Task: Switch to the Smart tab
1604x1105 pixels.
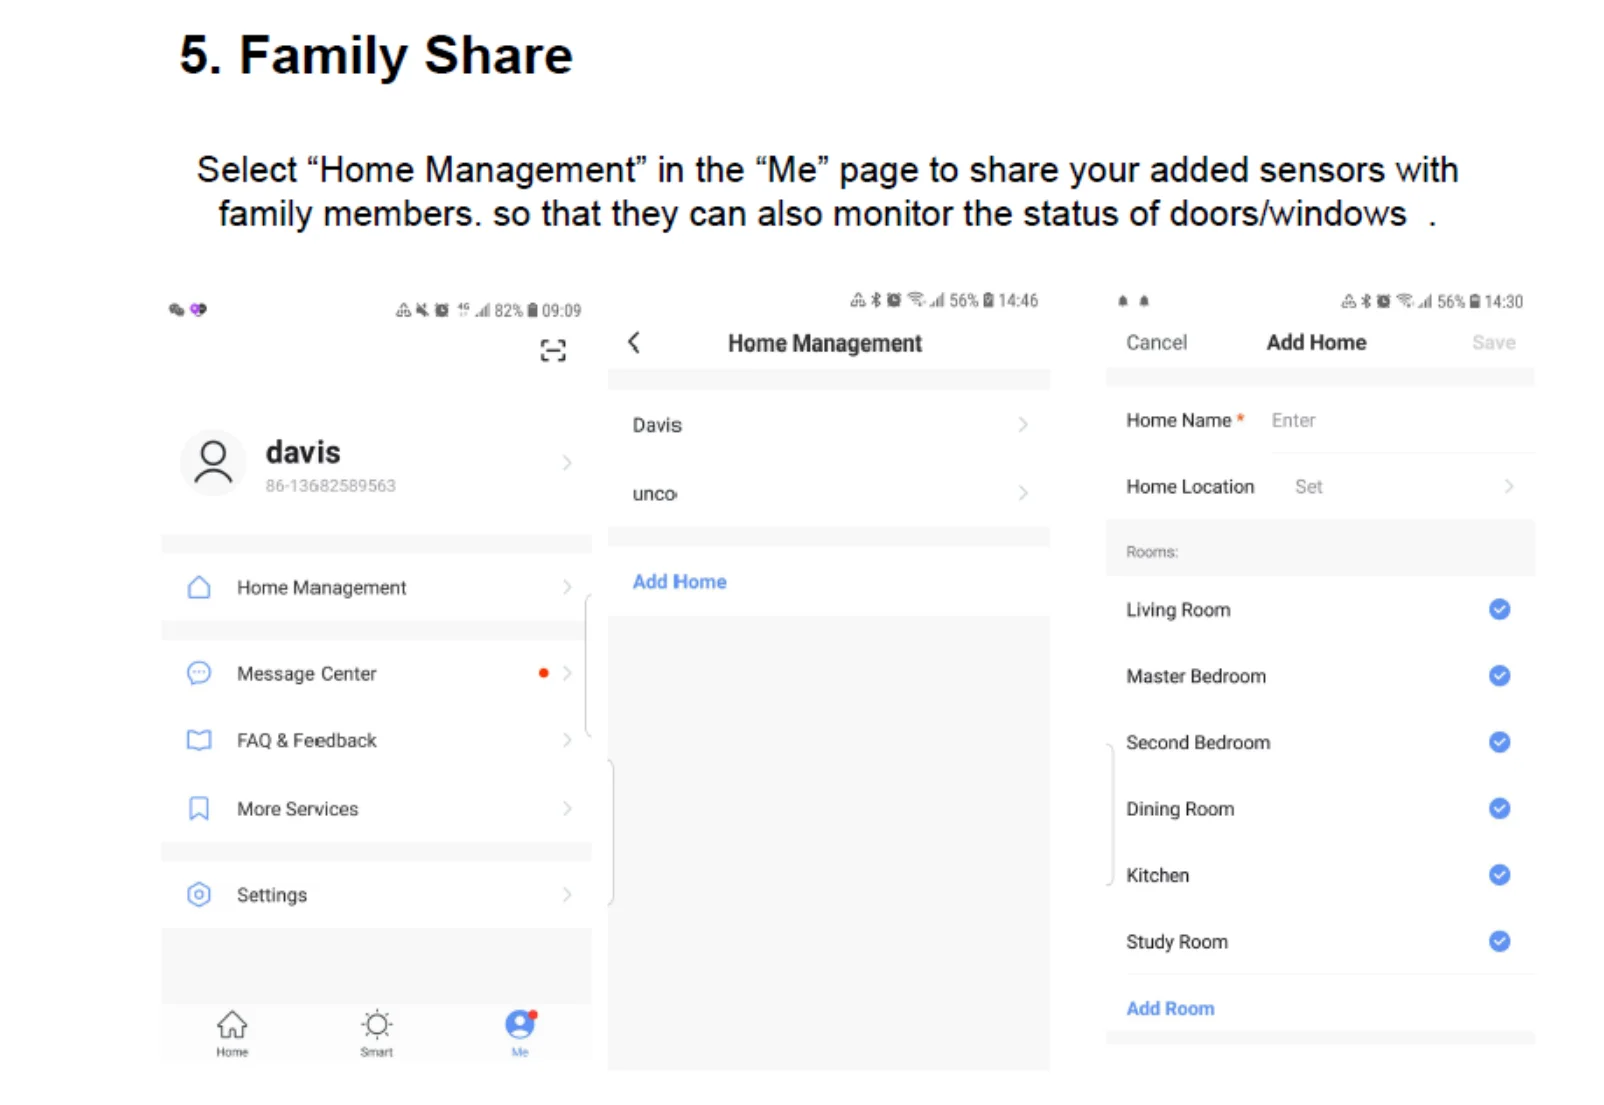Action: coord(377,1031)
